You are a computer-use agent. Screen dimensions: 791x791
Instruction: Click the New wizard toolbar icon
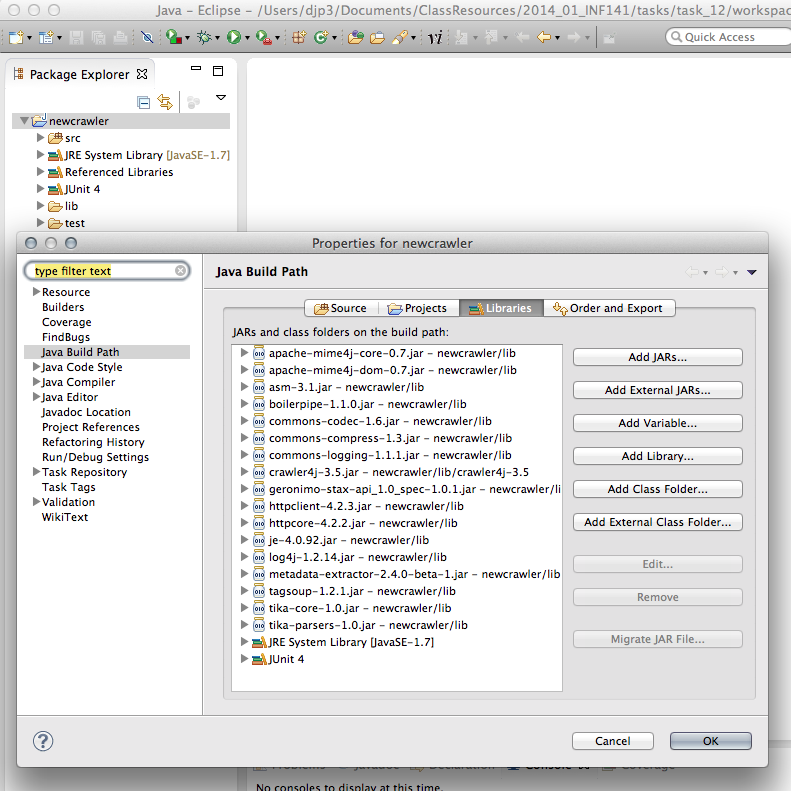16,37
